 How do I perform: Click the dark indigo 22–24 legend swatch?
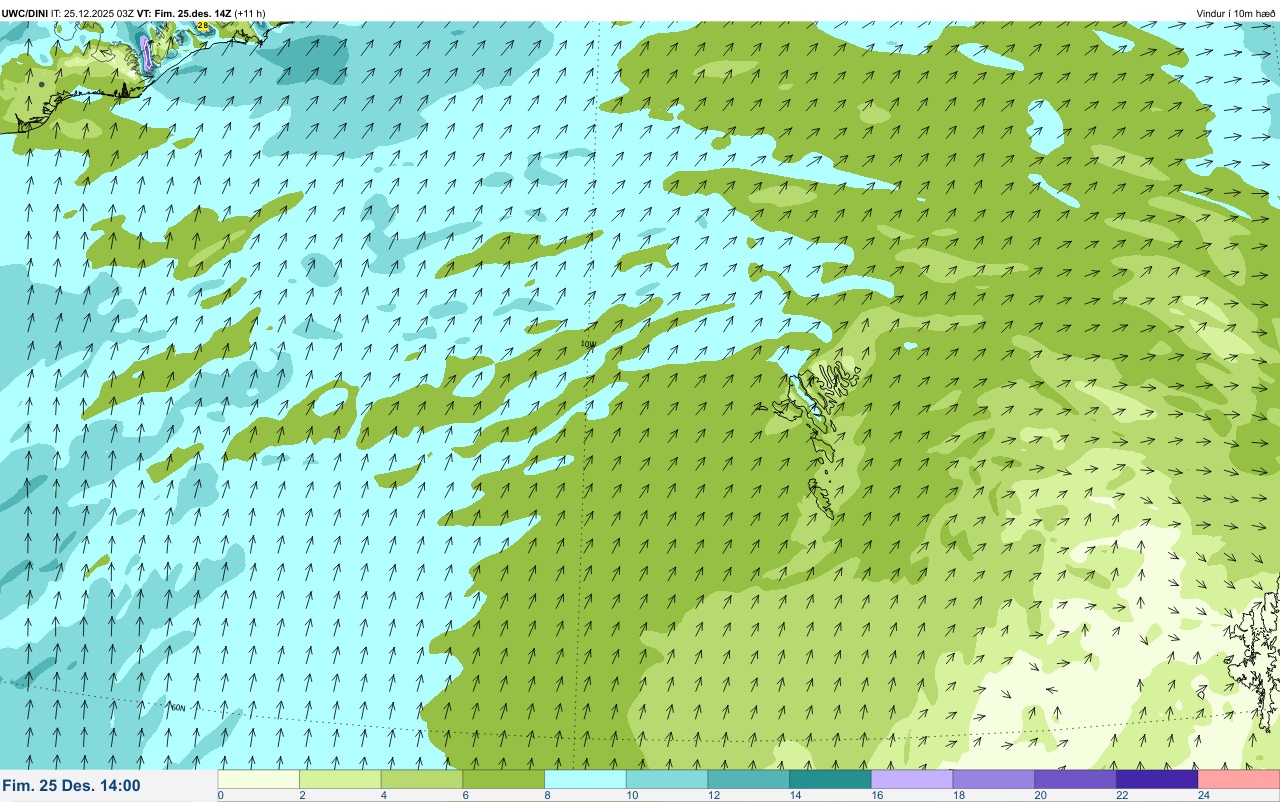coord(1157,779)
